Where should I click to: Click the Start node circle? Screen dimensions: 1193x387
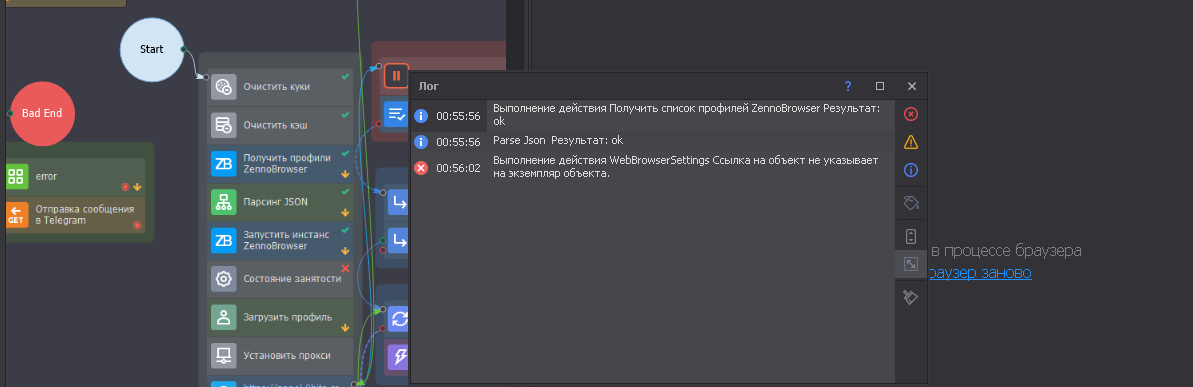pyautogui.click(x=152, y=49)
